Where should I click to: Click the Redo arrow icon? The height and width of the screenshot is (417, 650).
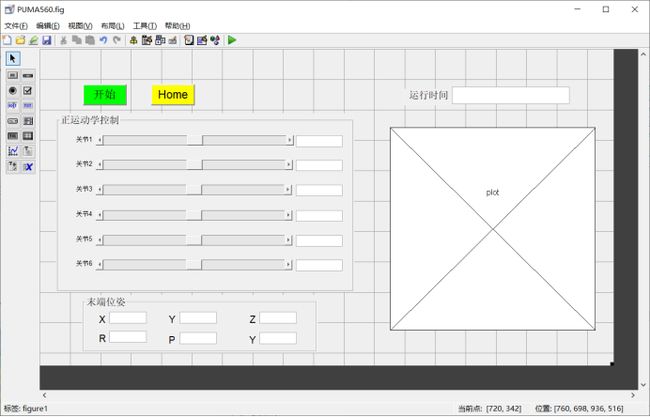[x=117, y=40]
